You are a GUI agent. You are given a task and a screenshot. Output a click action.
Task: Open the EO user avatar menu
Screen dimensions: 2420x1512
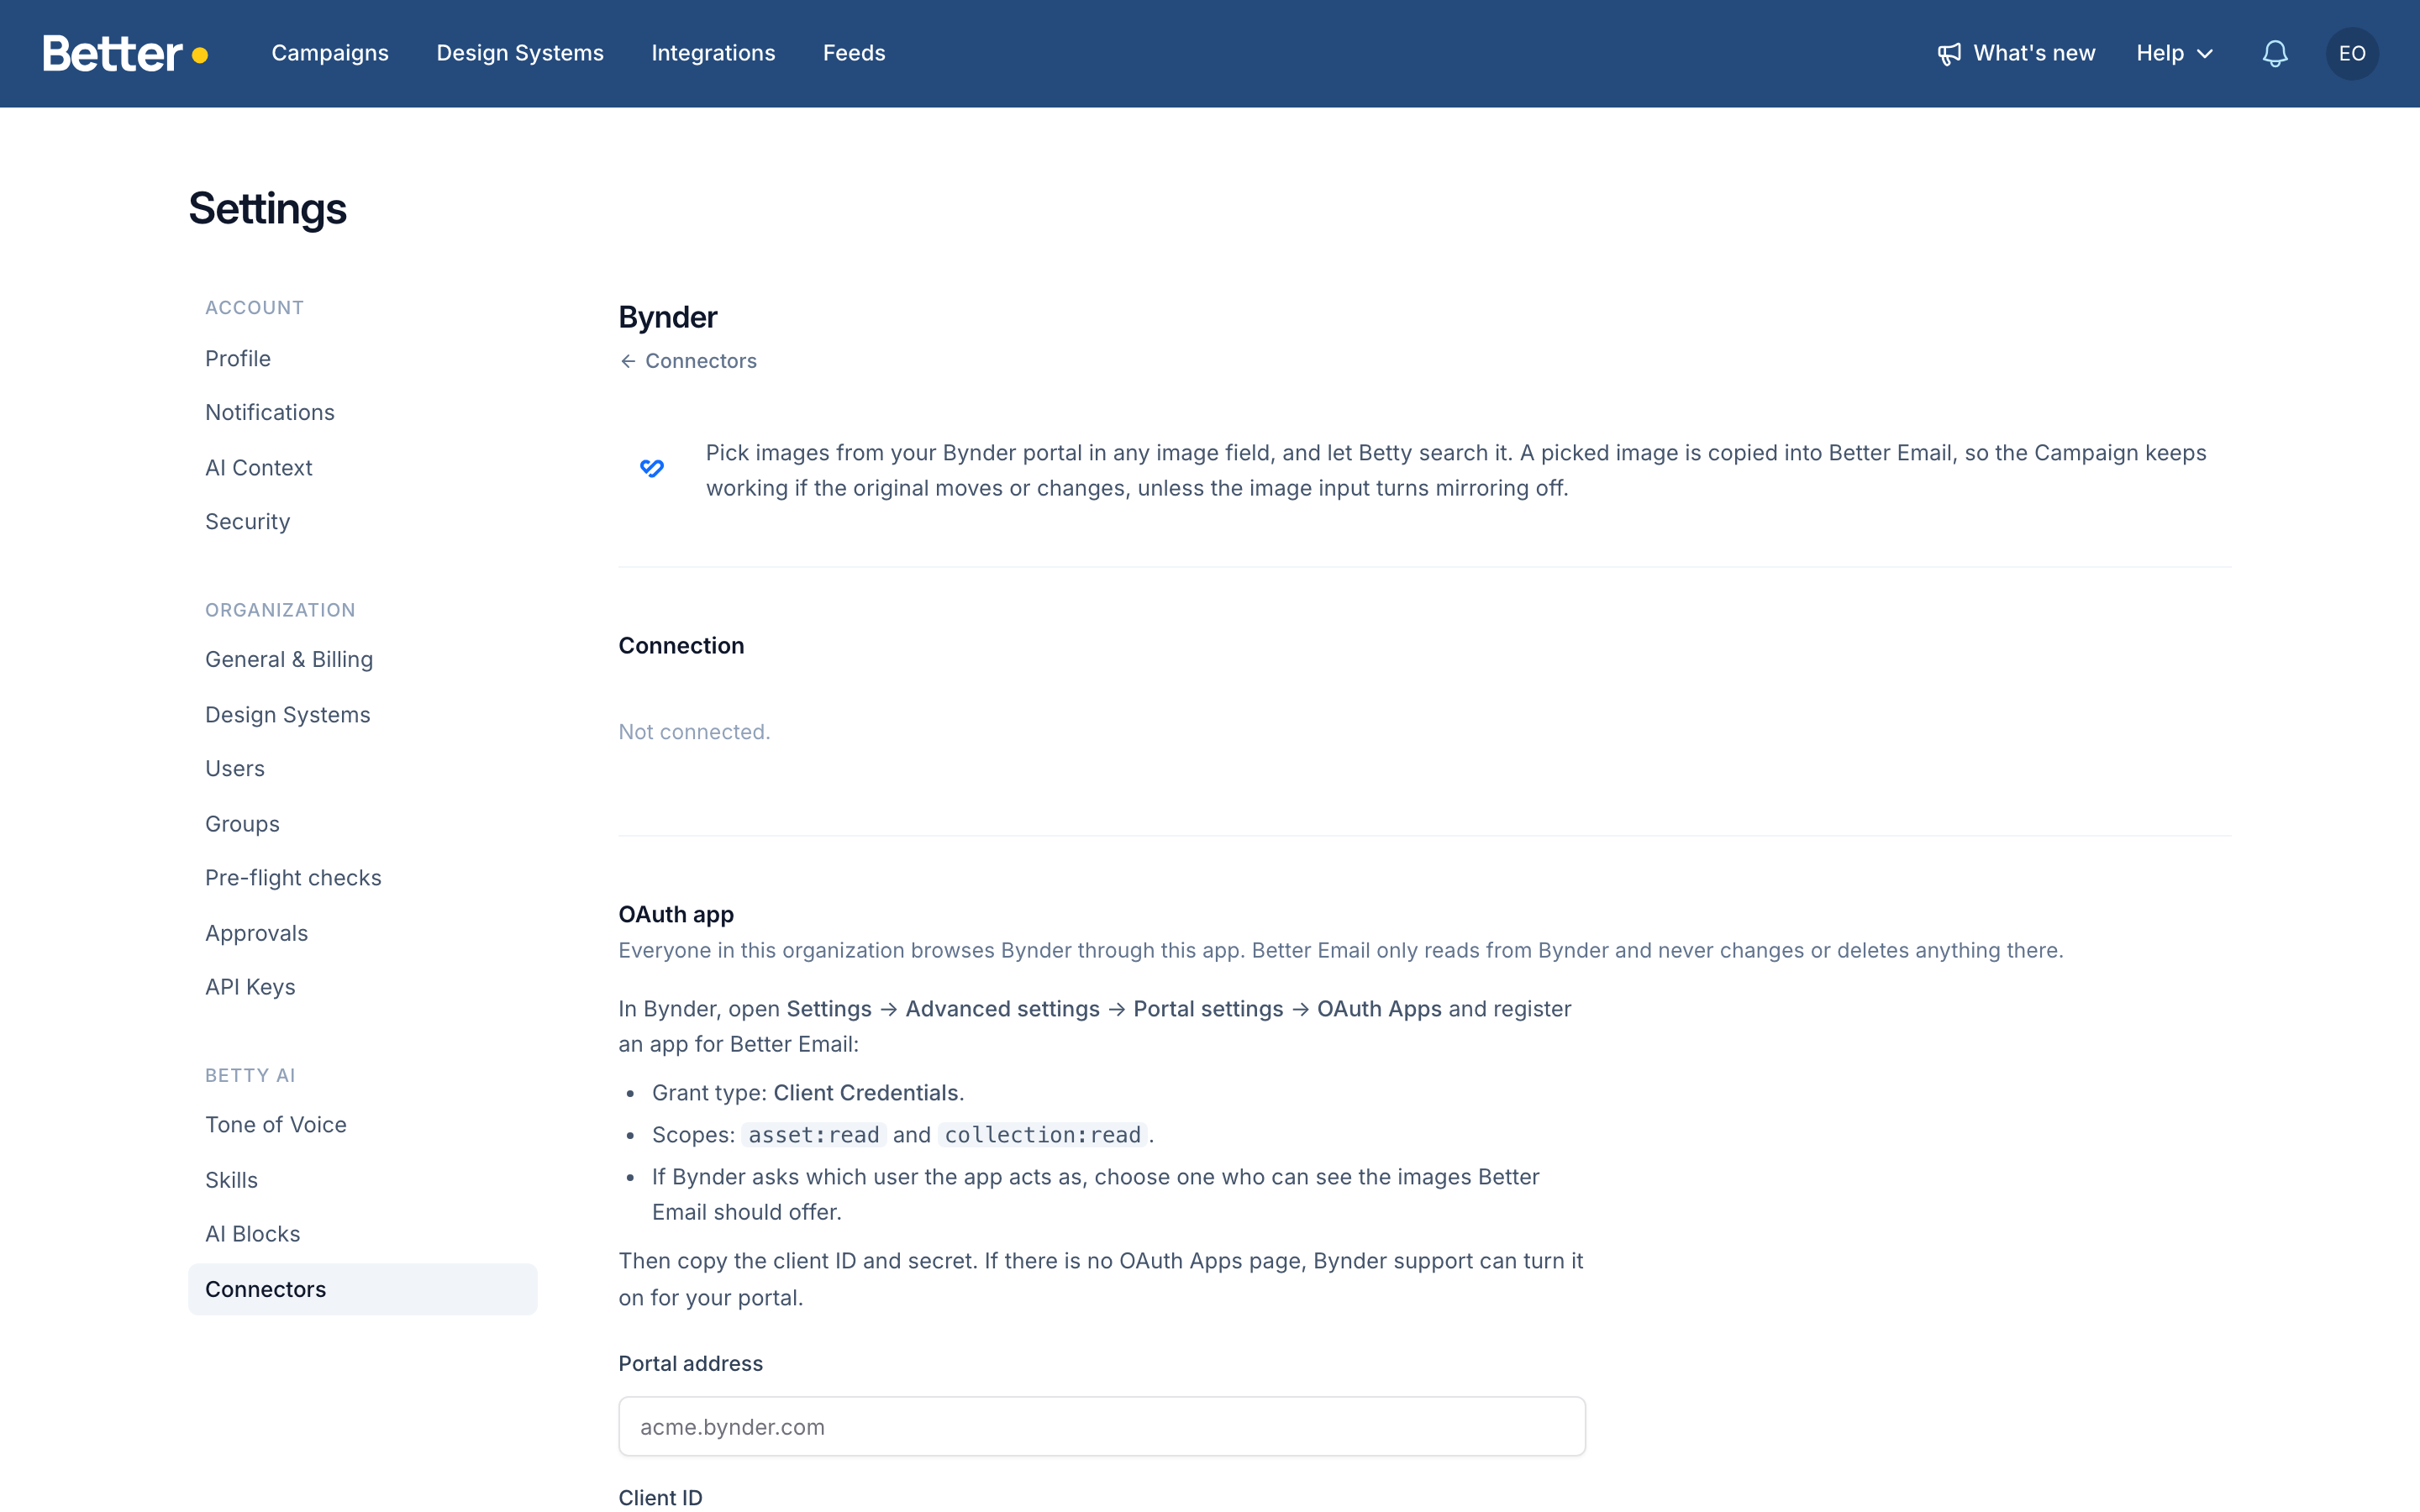tap(2352, 53)
